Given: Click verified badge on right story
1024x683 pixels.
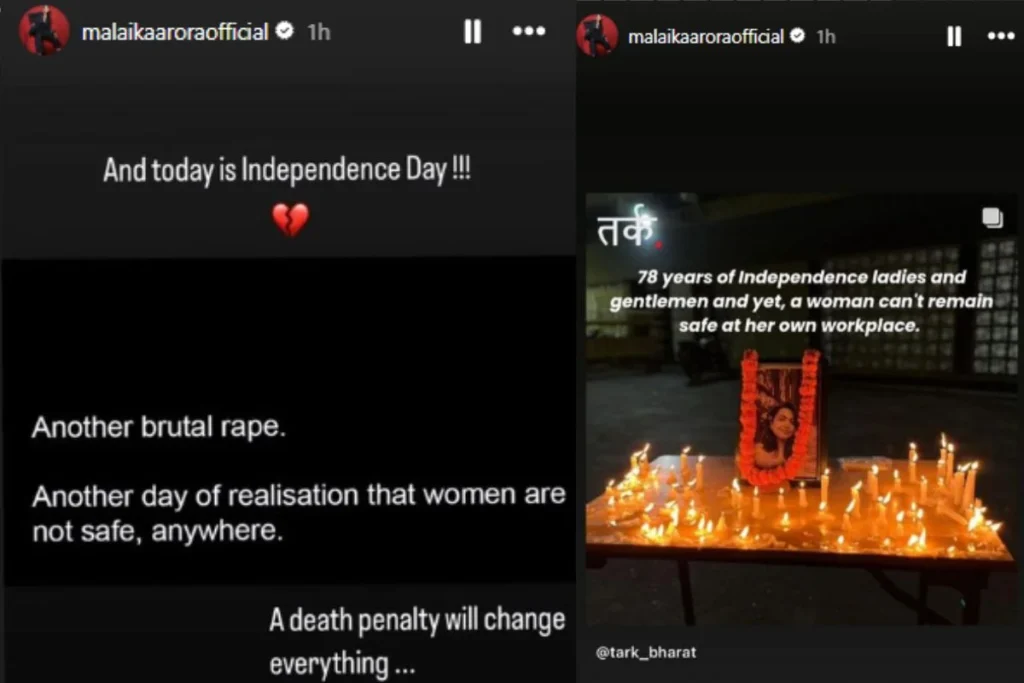Looking at the screenshot, I should click(x=797, y=36).
